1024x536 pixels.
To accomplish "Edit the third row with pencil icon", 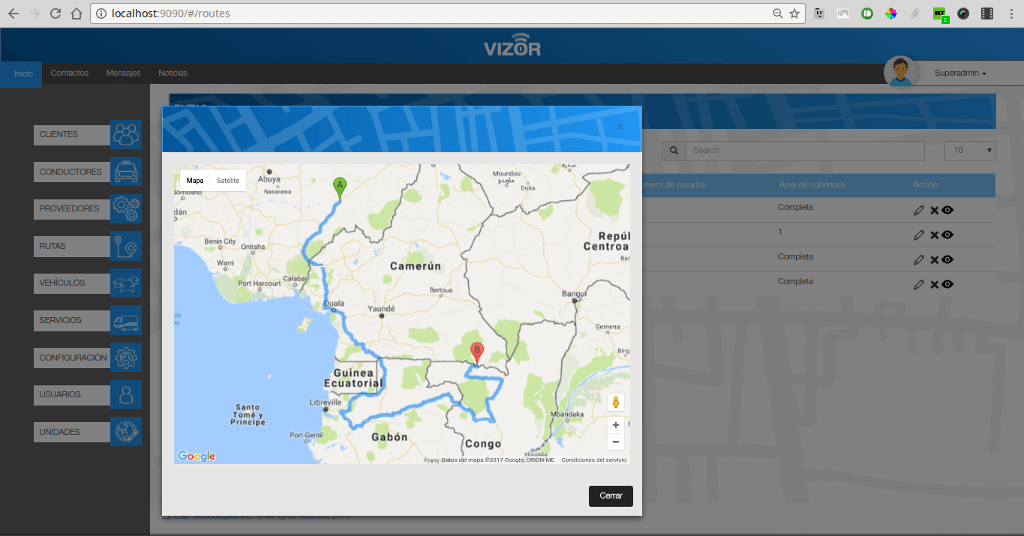I will coord(919,260).
